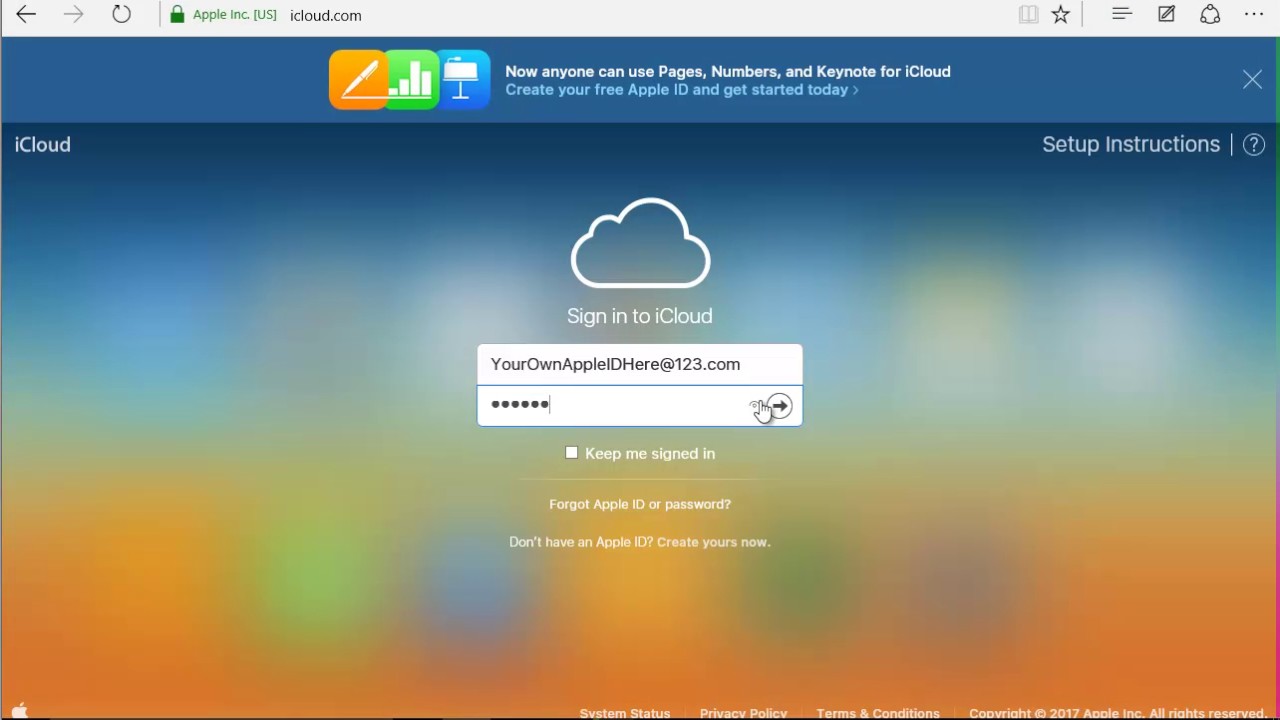This screenshot has height=720, width=1280.
Task: Open System Status footer link
Action: coord(625,713)
